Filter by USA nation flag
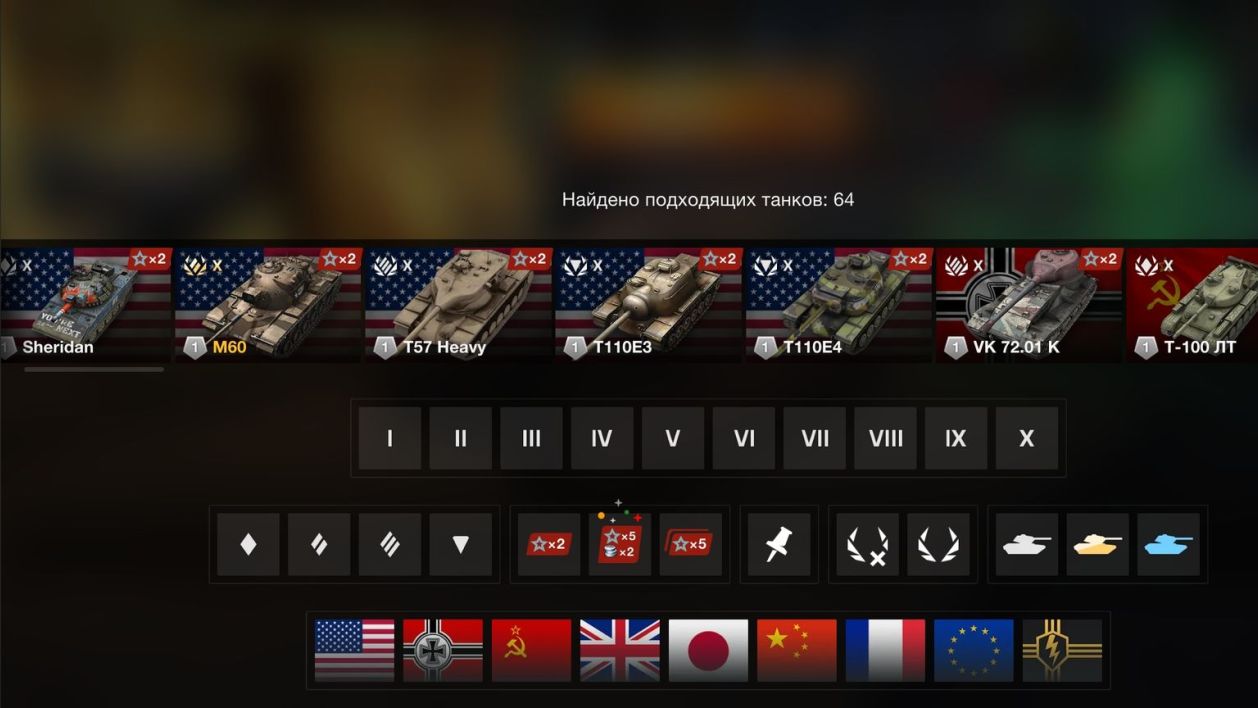The image size is (1258, 708). coord(354,650)
